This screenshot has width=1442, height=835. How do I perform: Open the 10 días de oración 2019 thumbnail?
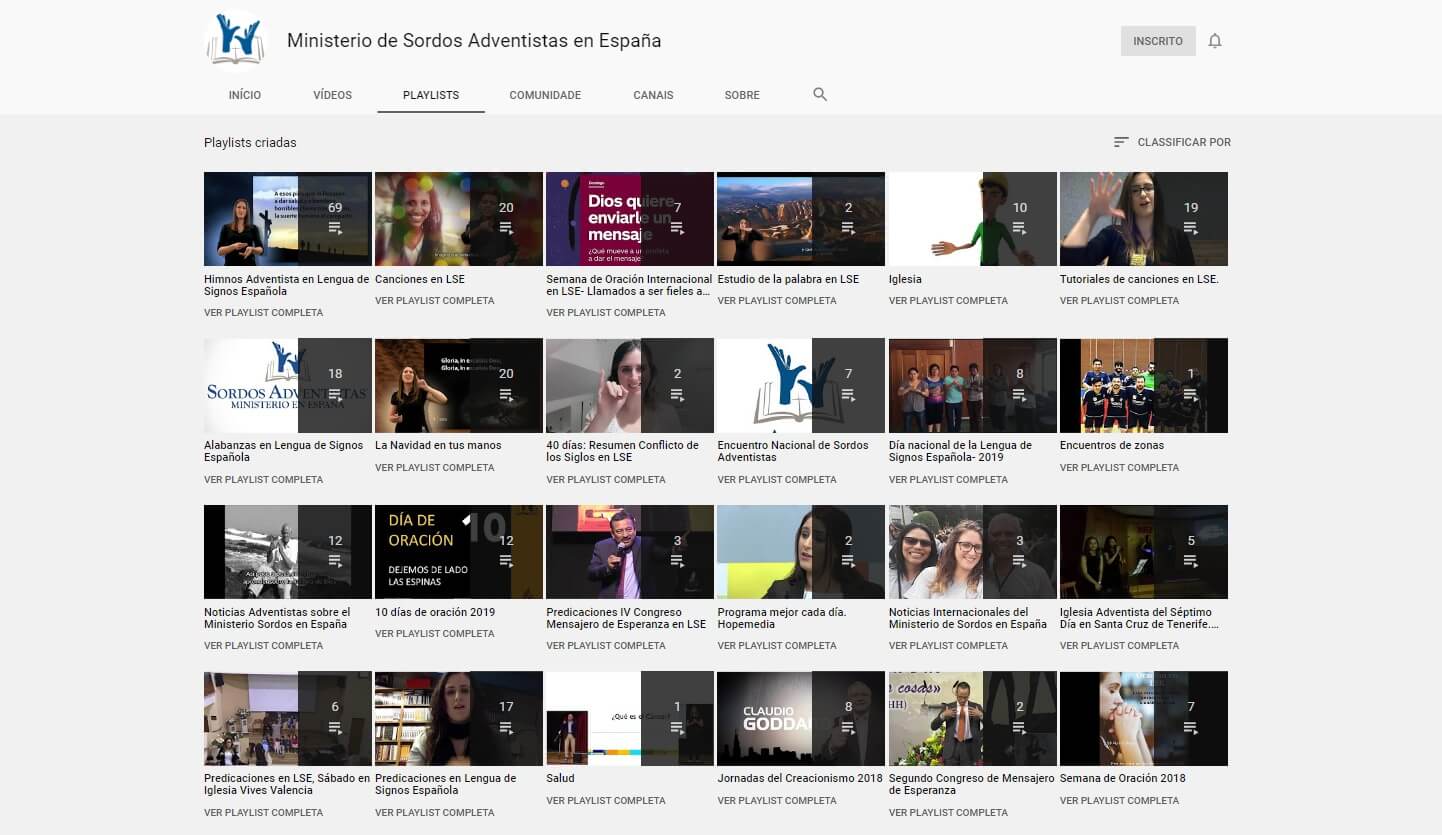click(x=458, y=552)
